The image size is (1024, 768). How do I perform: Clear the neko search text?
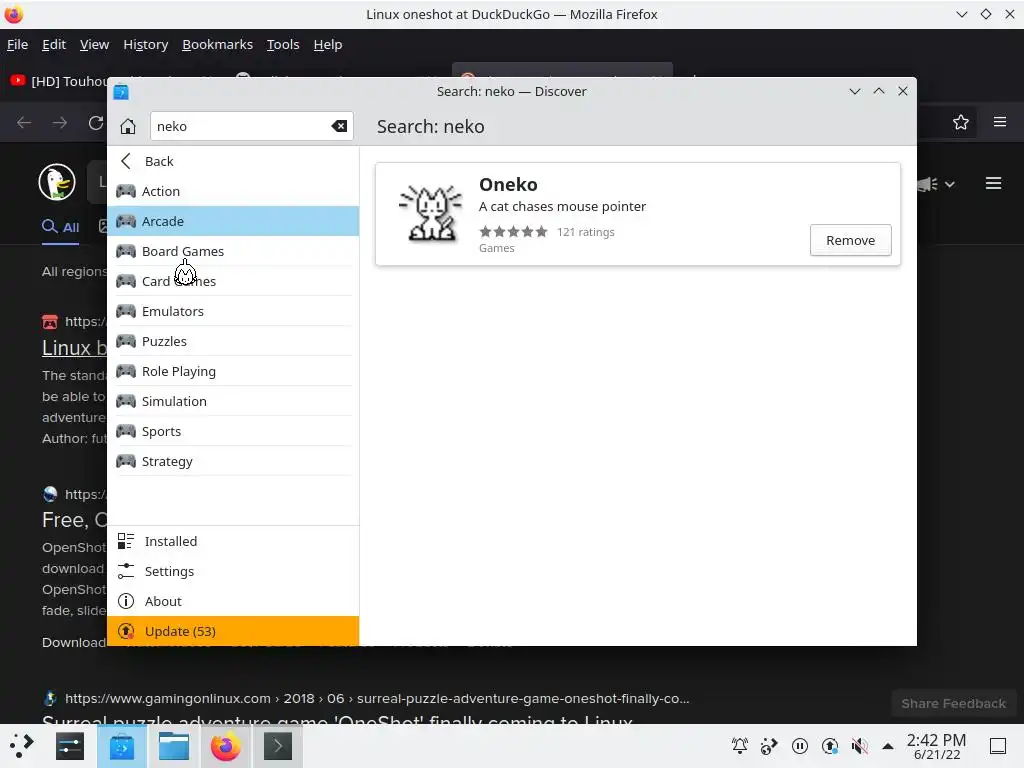(339, 126)
